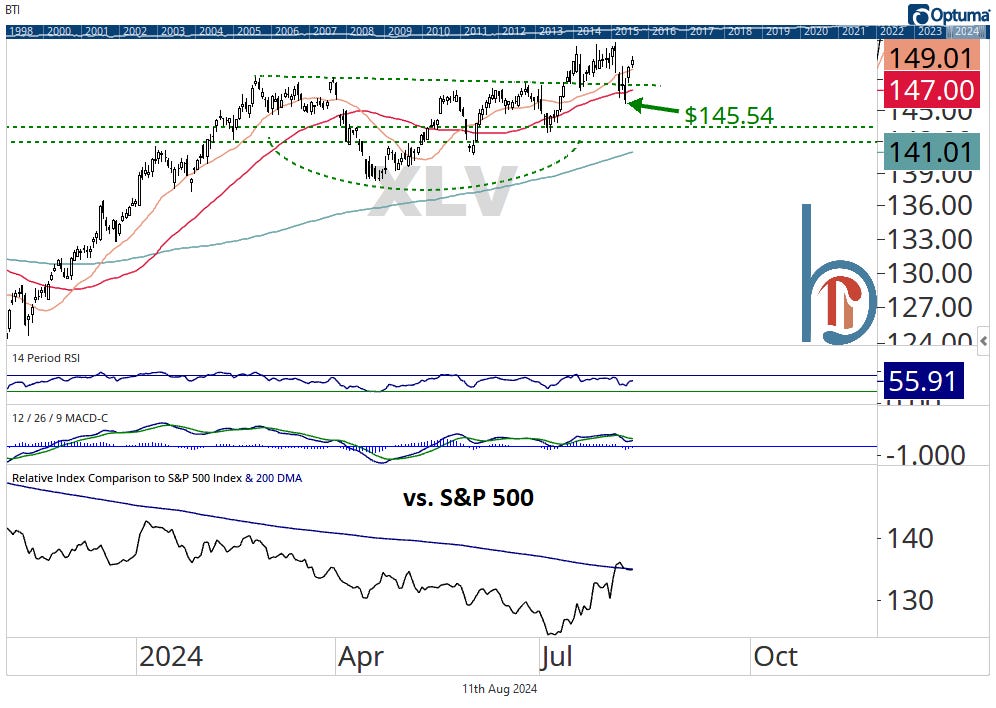Click the 136.00 price axis label

pyautogui.click(x=929, y=206)
